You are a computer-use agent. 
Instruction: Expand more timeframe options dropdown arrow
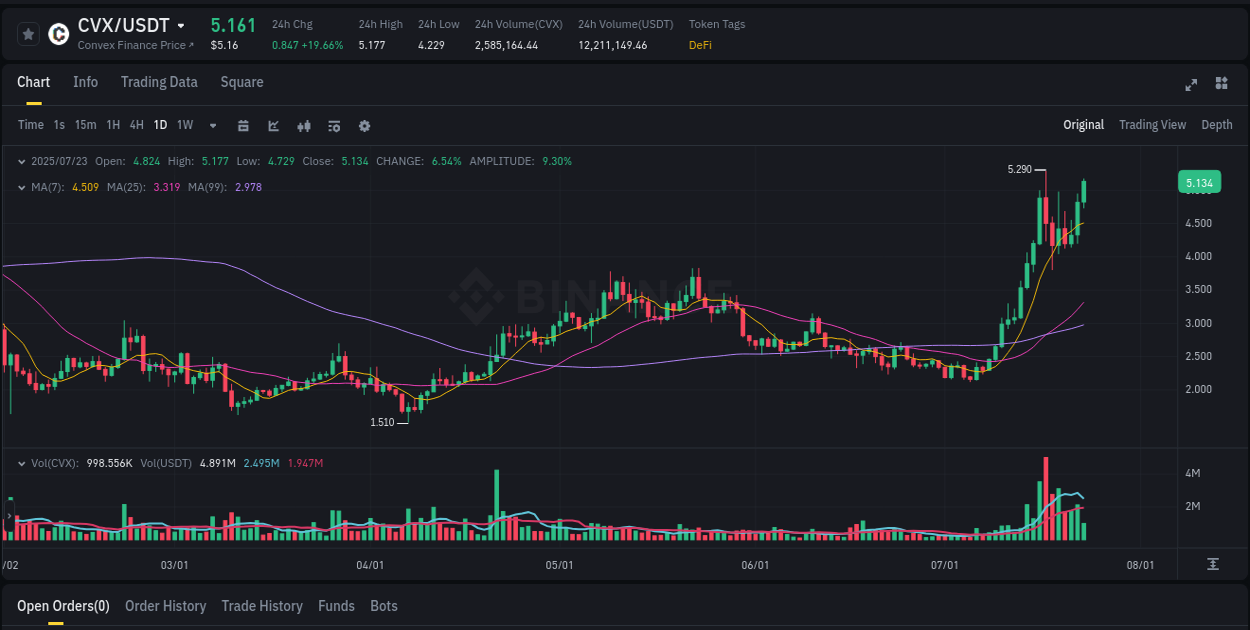pyautogui.click(x=211, y=126)
